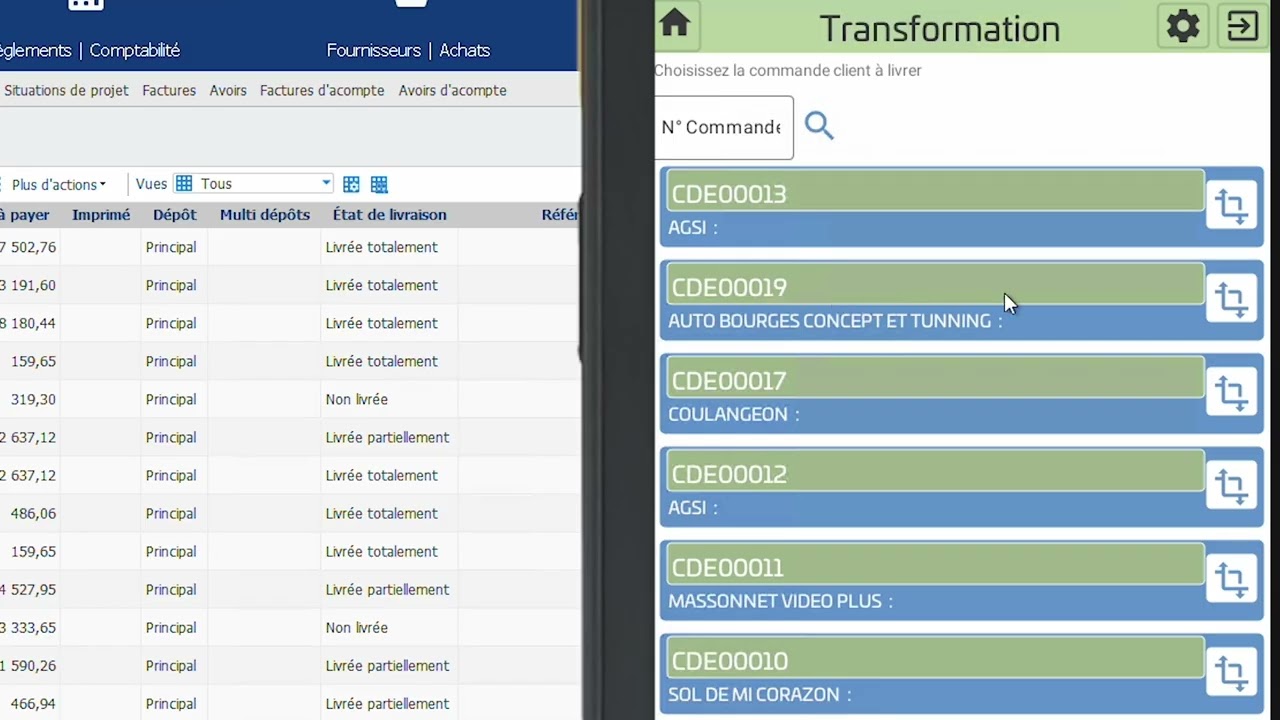This screenshot has height=720, width=1280.
Task: Click Non livrée in the 333,65 row
Action: (x=356, y=627)
